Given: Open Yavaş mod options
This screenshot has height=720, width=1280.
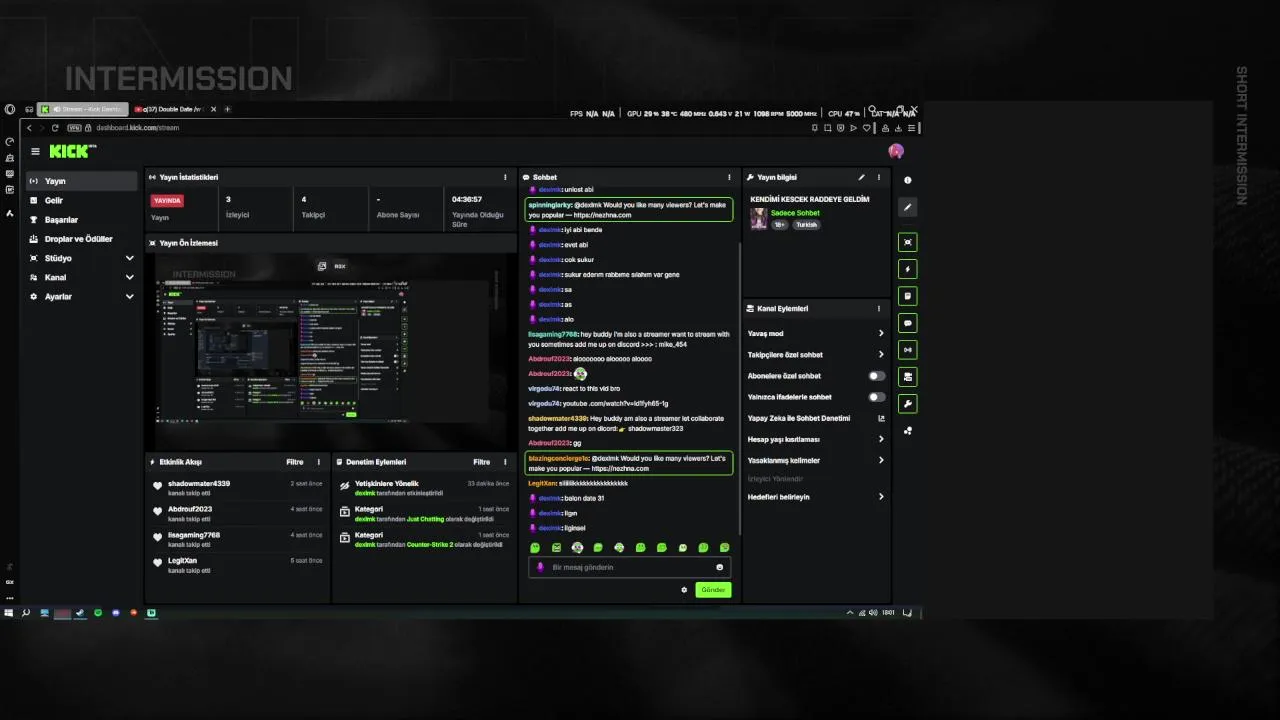Looking at the screenshot, I should pyautogui.click(x=816, y=333).
